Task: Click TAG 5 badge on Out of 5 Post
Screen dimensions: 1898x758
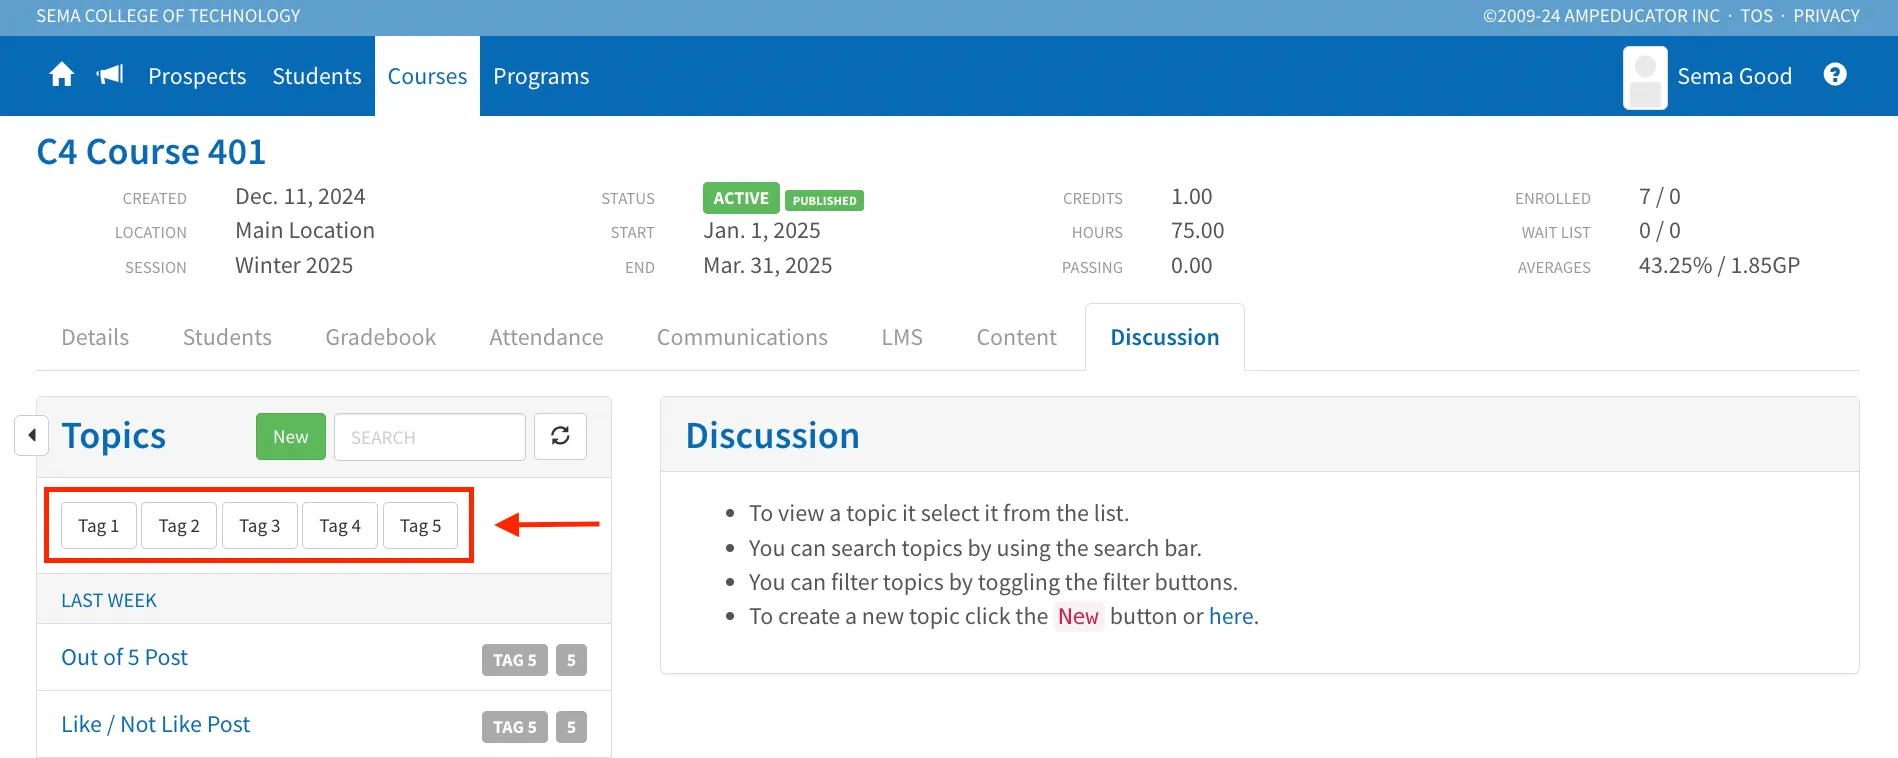Action: (x=515, y=660)
